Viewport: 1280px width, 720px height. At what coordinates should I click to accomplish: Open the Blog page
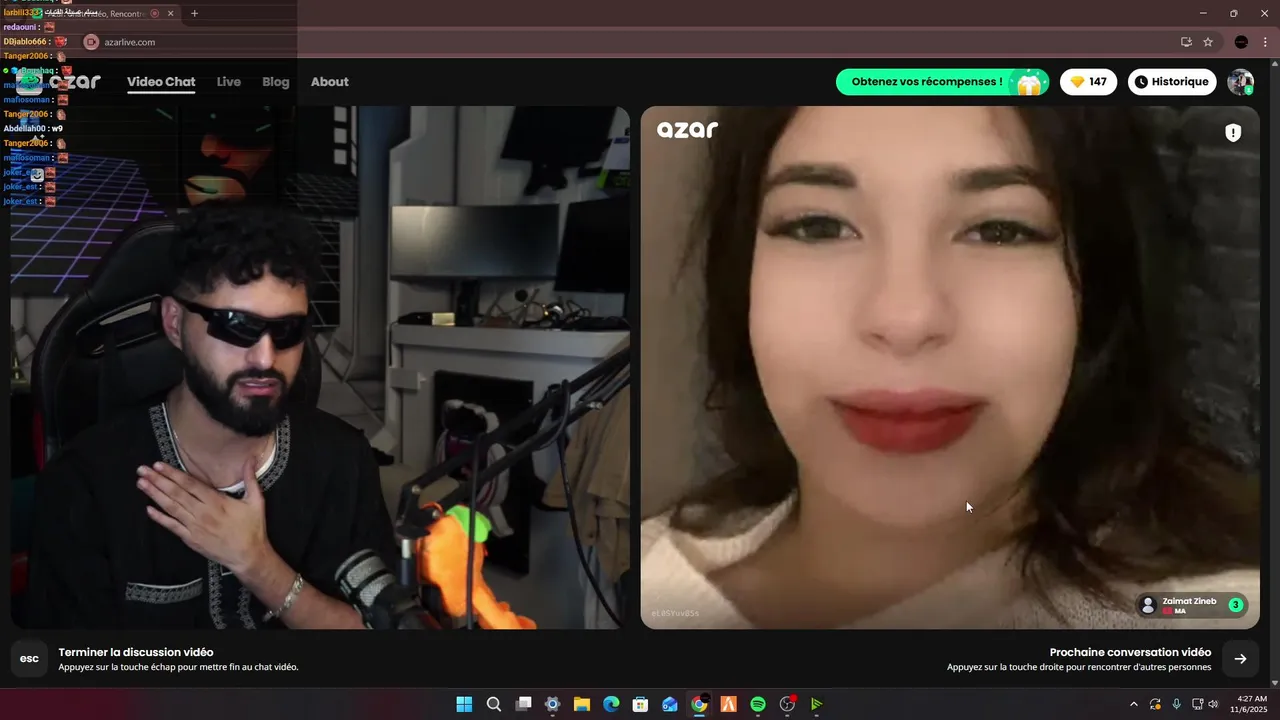tap(276, 82)
